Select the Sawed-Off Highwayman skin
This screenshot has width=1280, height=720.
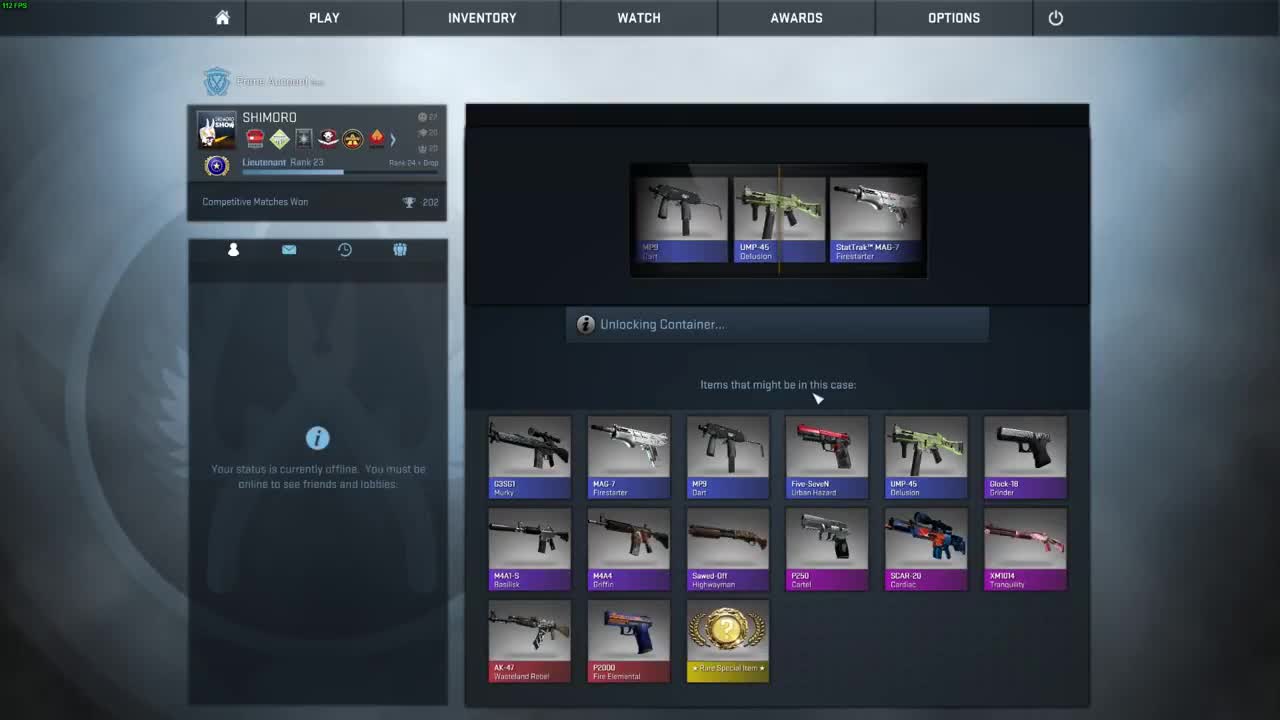coord(728,550)
